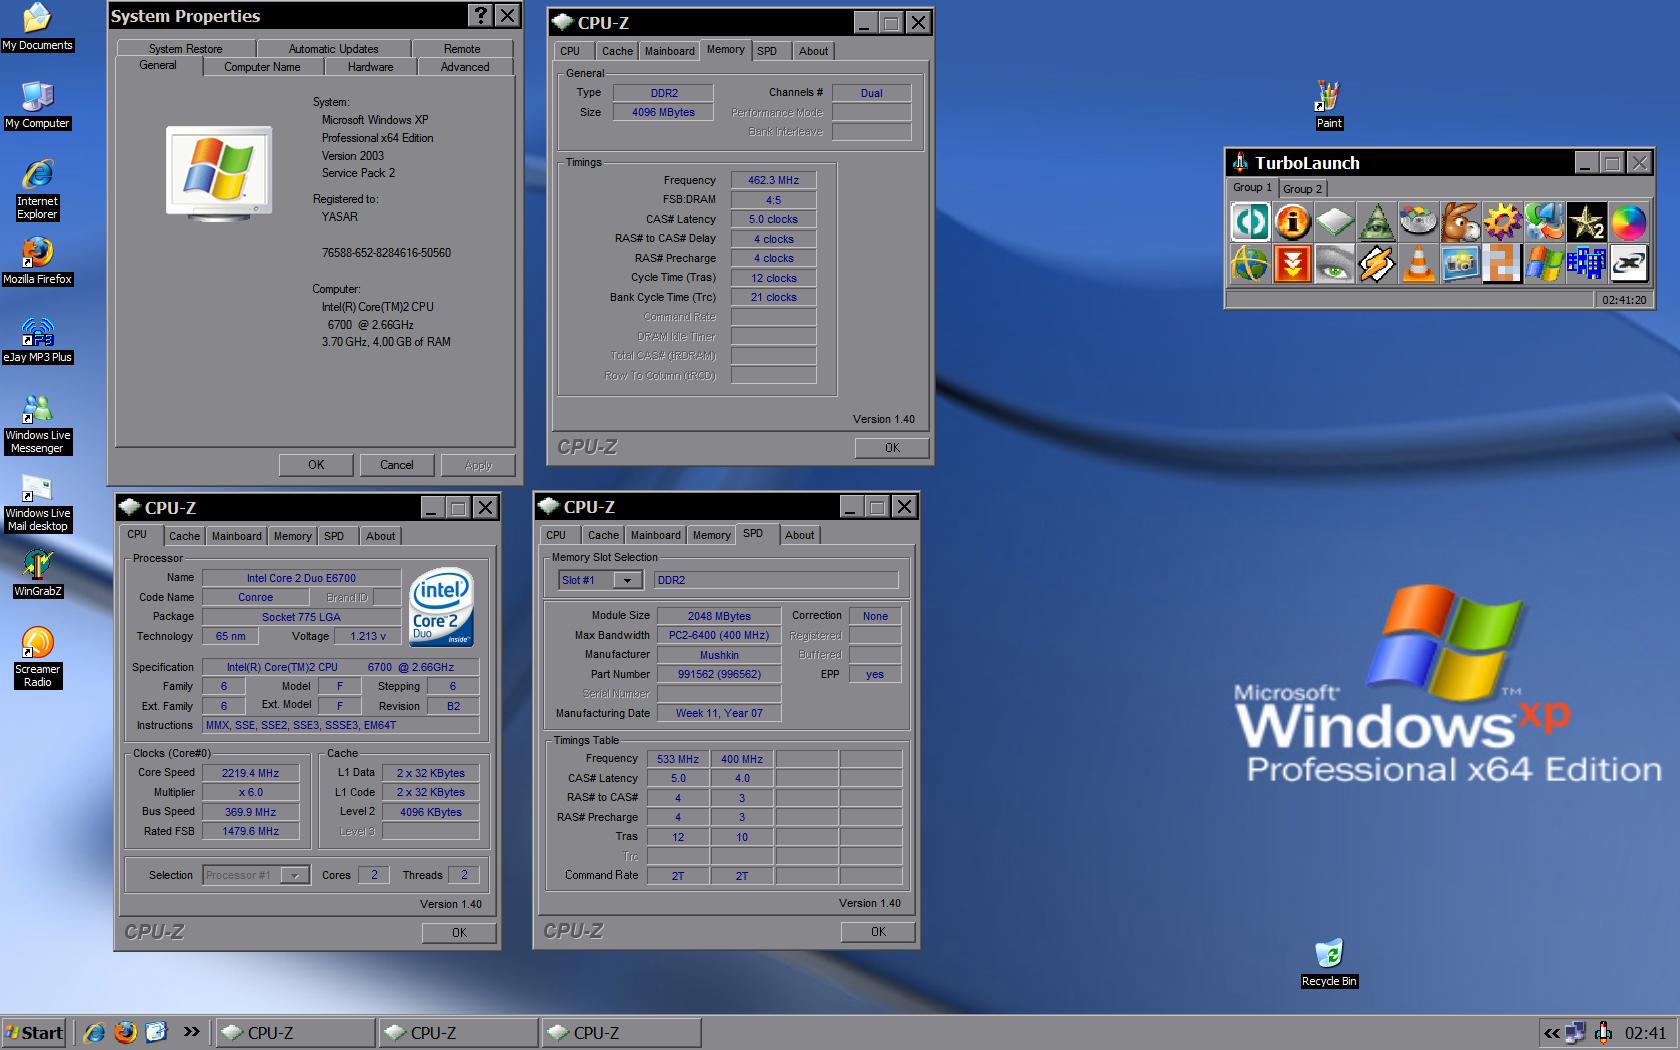Viewport: 1680px width, 1050px height.
Task: Open the camera photo icon in TurboLaunch
Action: [1460, 264]
